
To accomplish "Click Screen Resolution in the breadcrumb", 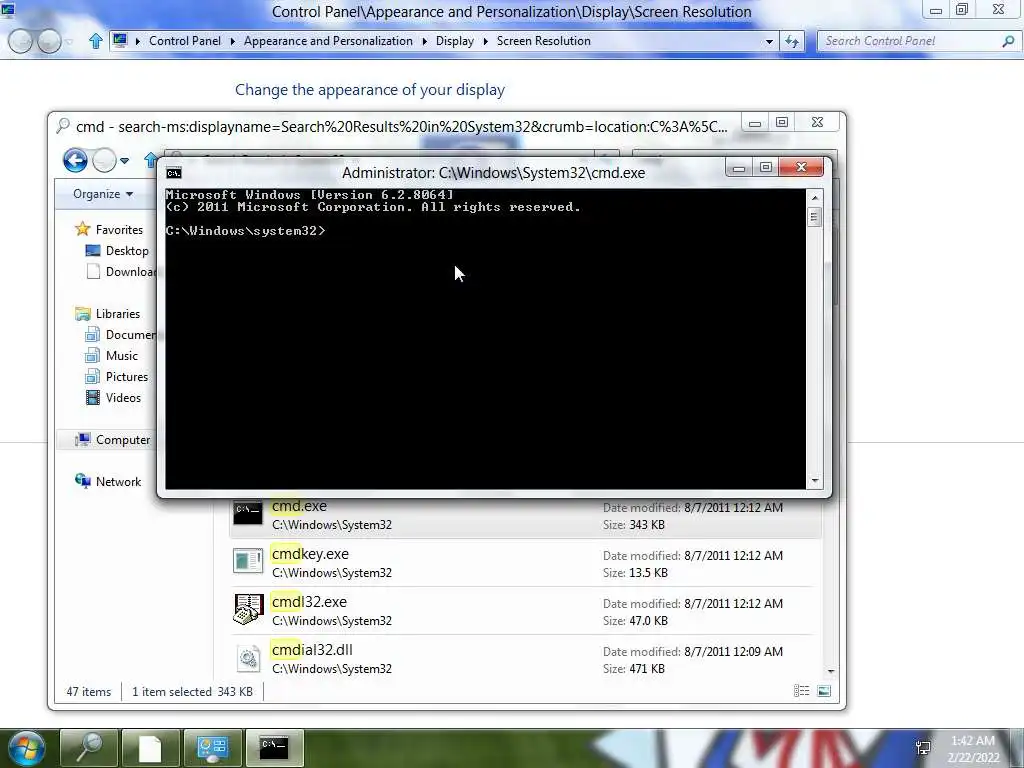I will click(543, 40).
